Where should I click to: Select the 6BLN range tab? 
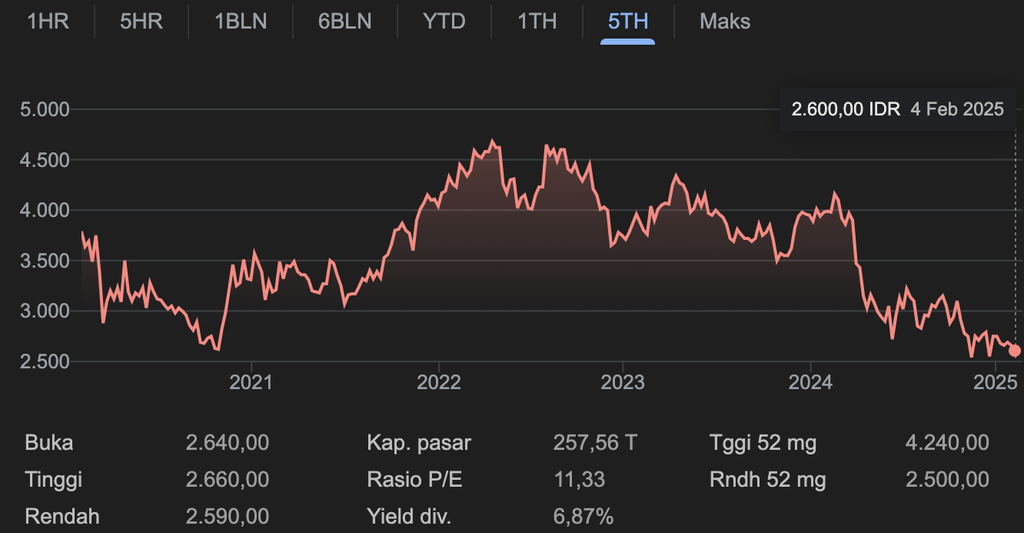(x=345, y=21)
